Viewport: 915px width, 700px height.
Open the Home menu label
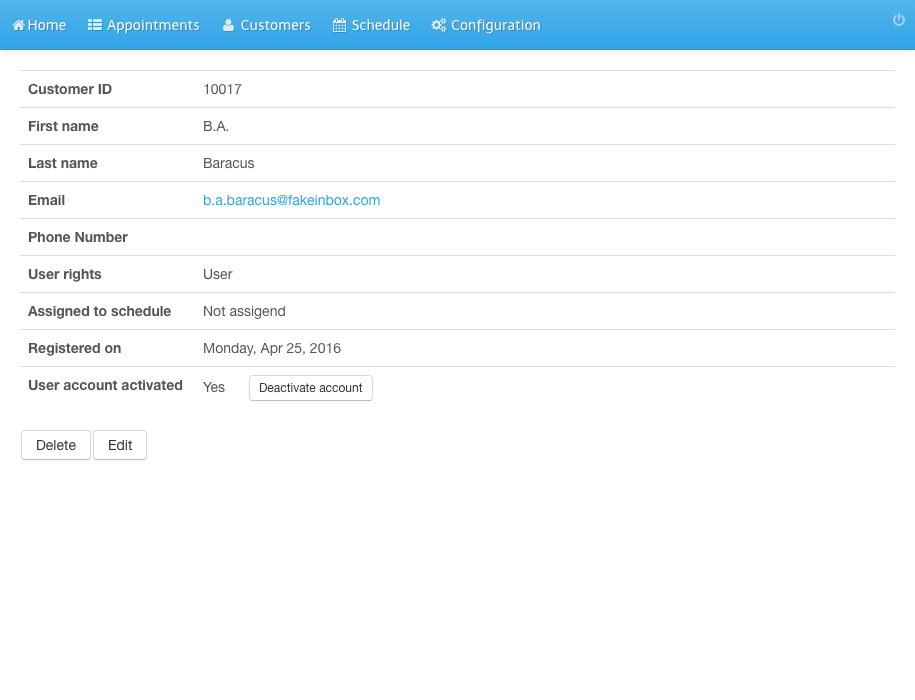coord(47,25)
